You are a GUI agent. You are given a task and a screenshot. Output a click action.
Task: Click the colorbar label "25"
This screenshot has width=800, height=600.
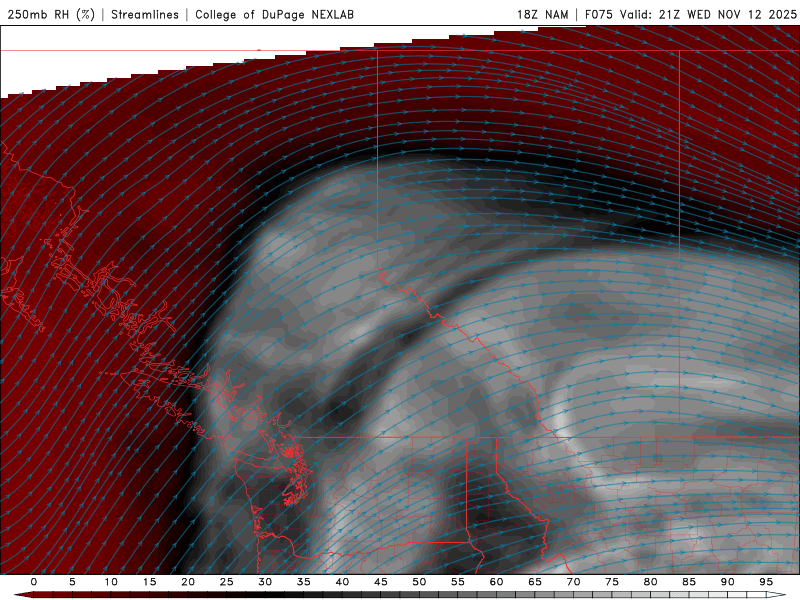click(x=227, y=582)
